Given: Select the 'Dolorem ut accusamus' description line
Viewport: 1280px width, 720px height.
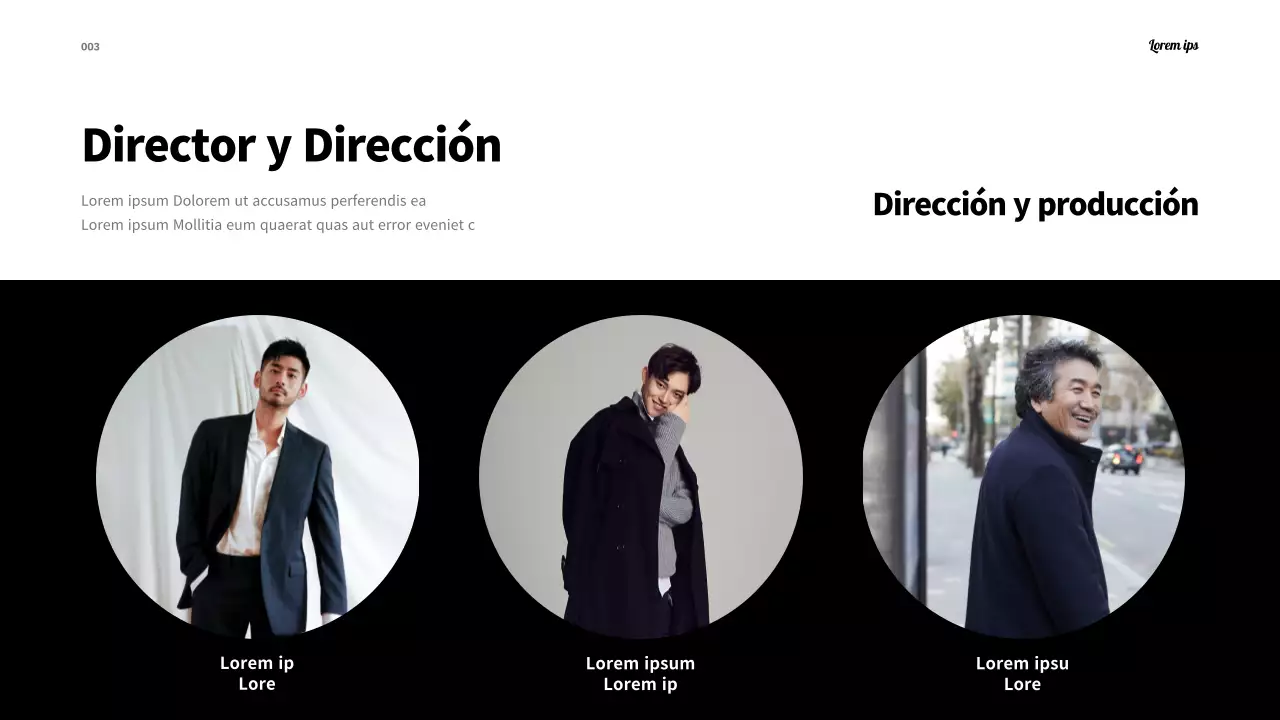Looking at the screenshot, I should (253, 201).
